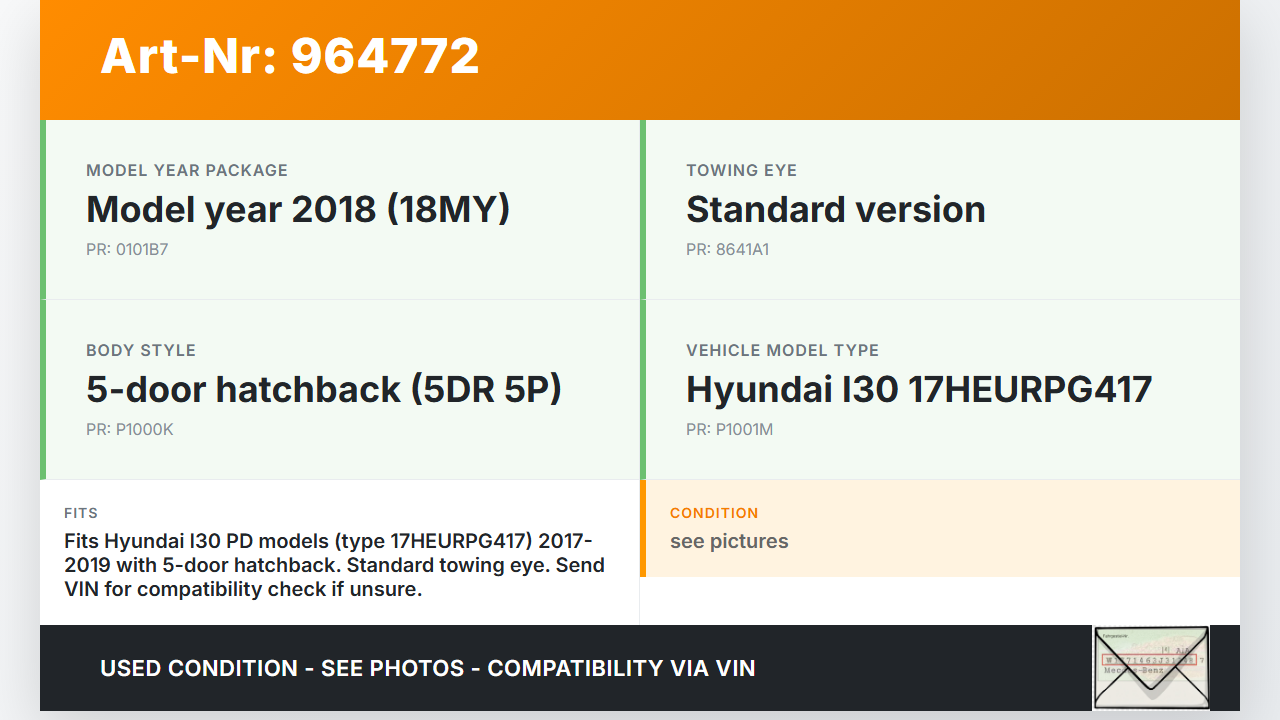Click the fitment description paragraph
Image resolution: width=1280 pixels, height=720 pixels.
coord(334,565)
